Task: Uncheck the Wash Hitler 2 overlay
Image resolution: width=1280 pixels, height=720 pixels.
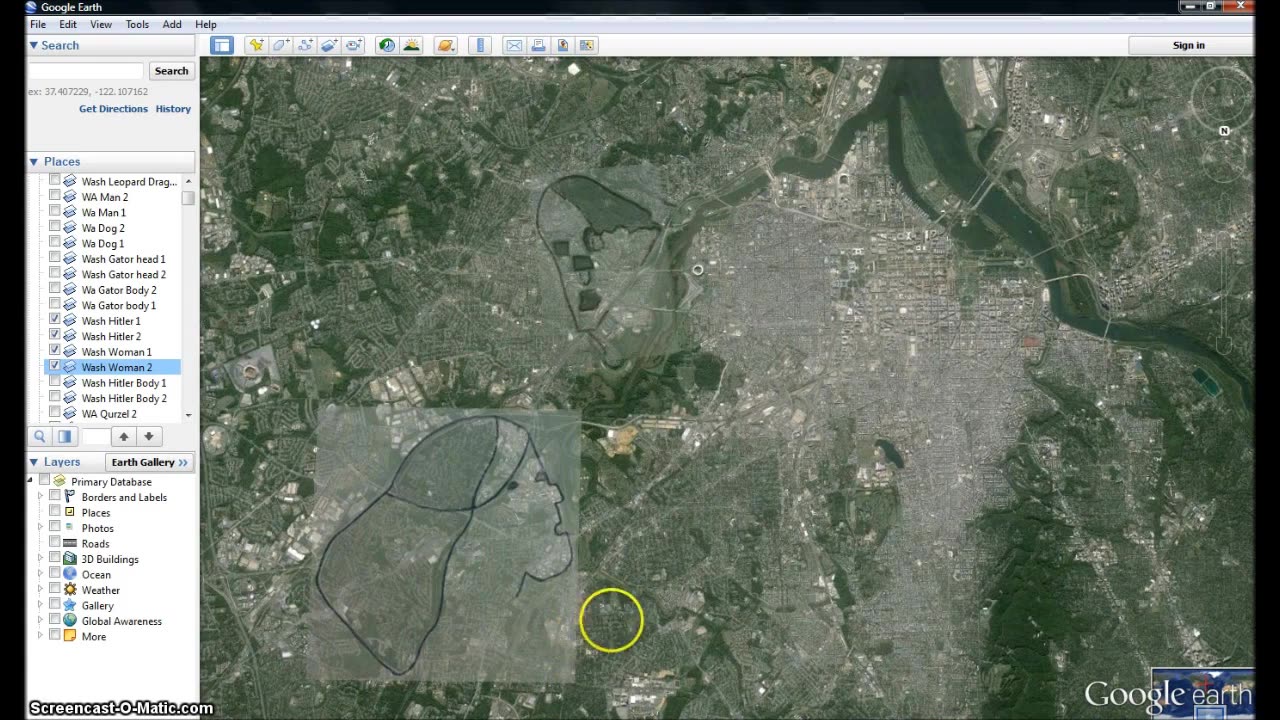Action: click(55, 336)
